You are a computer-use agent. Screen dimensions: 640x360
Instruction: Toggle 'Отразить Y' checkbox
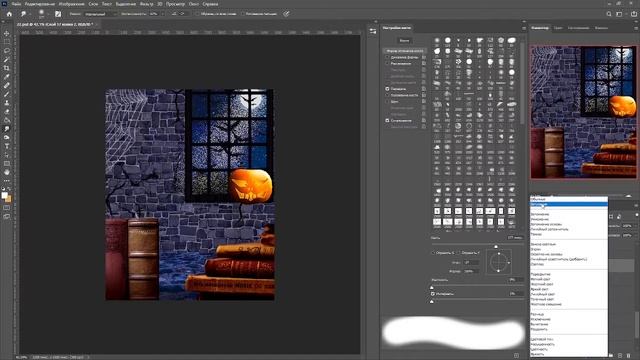[x=459, y=253]
